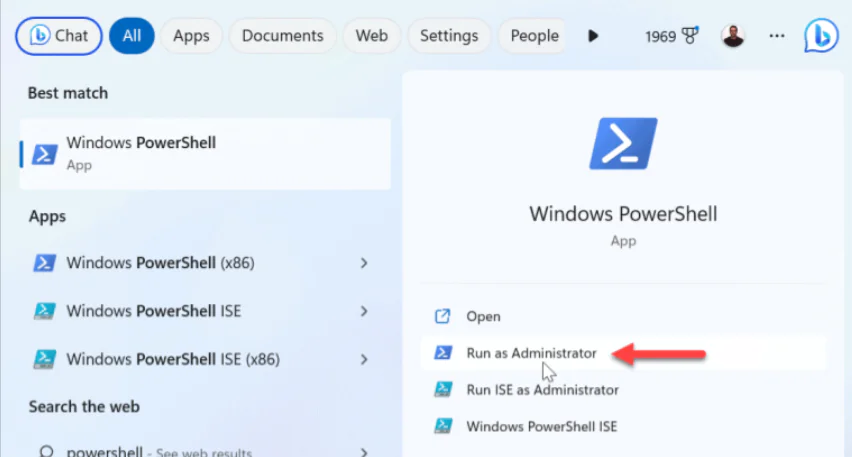
Task: Click the icon beside Windows PowerShell ISE action
Action: pyautogui.click(x=443, y=426)
